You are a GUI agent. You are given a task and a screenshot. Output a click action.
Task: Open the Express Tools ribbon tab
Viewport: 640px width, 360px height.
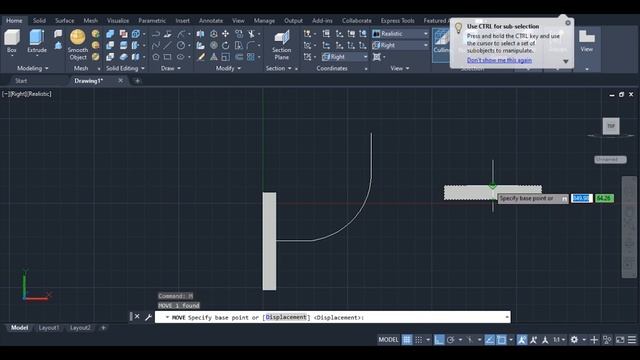[x=398, y=20]
